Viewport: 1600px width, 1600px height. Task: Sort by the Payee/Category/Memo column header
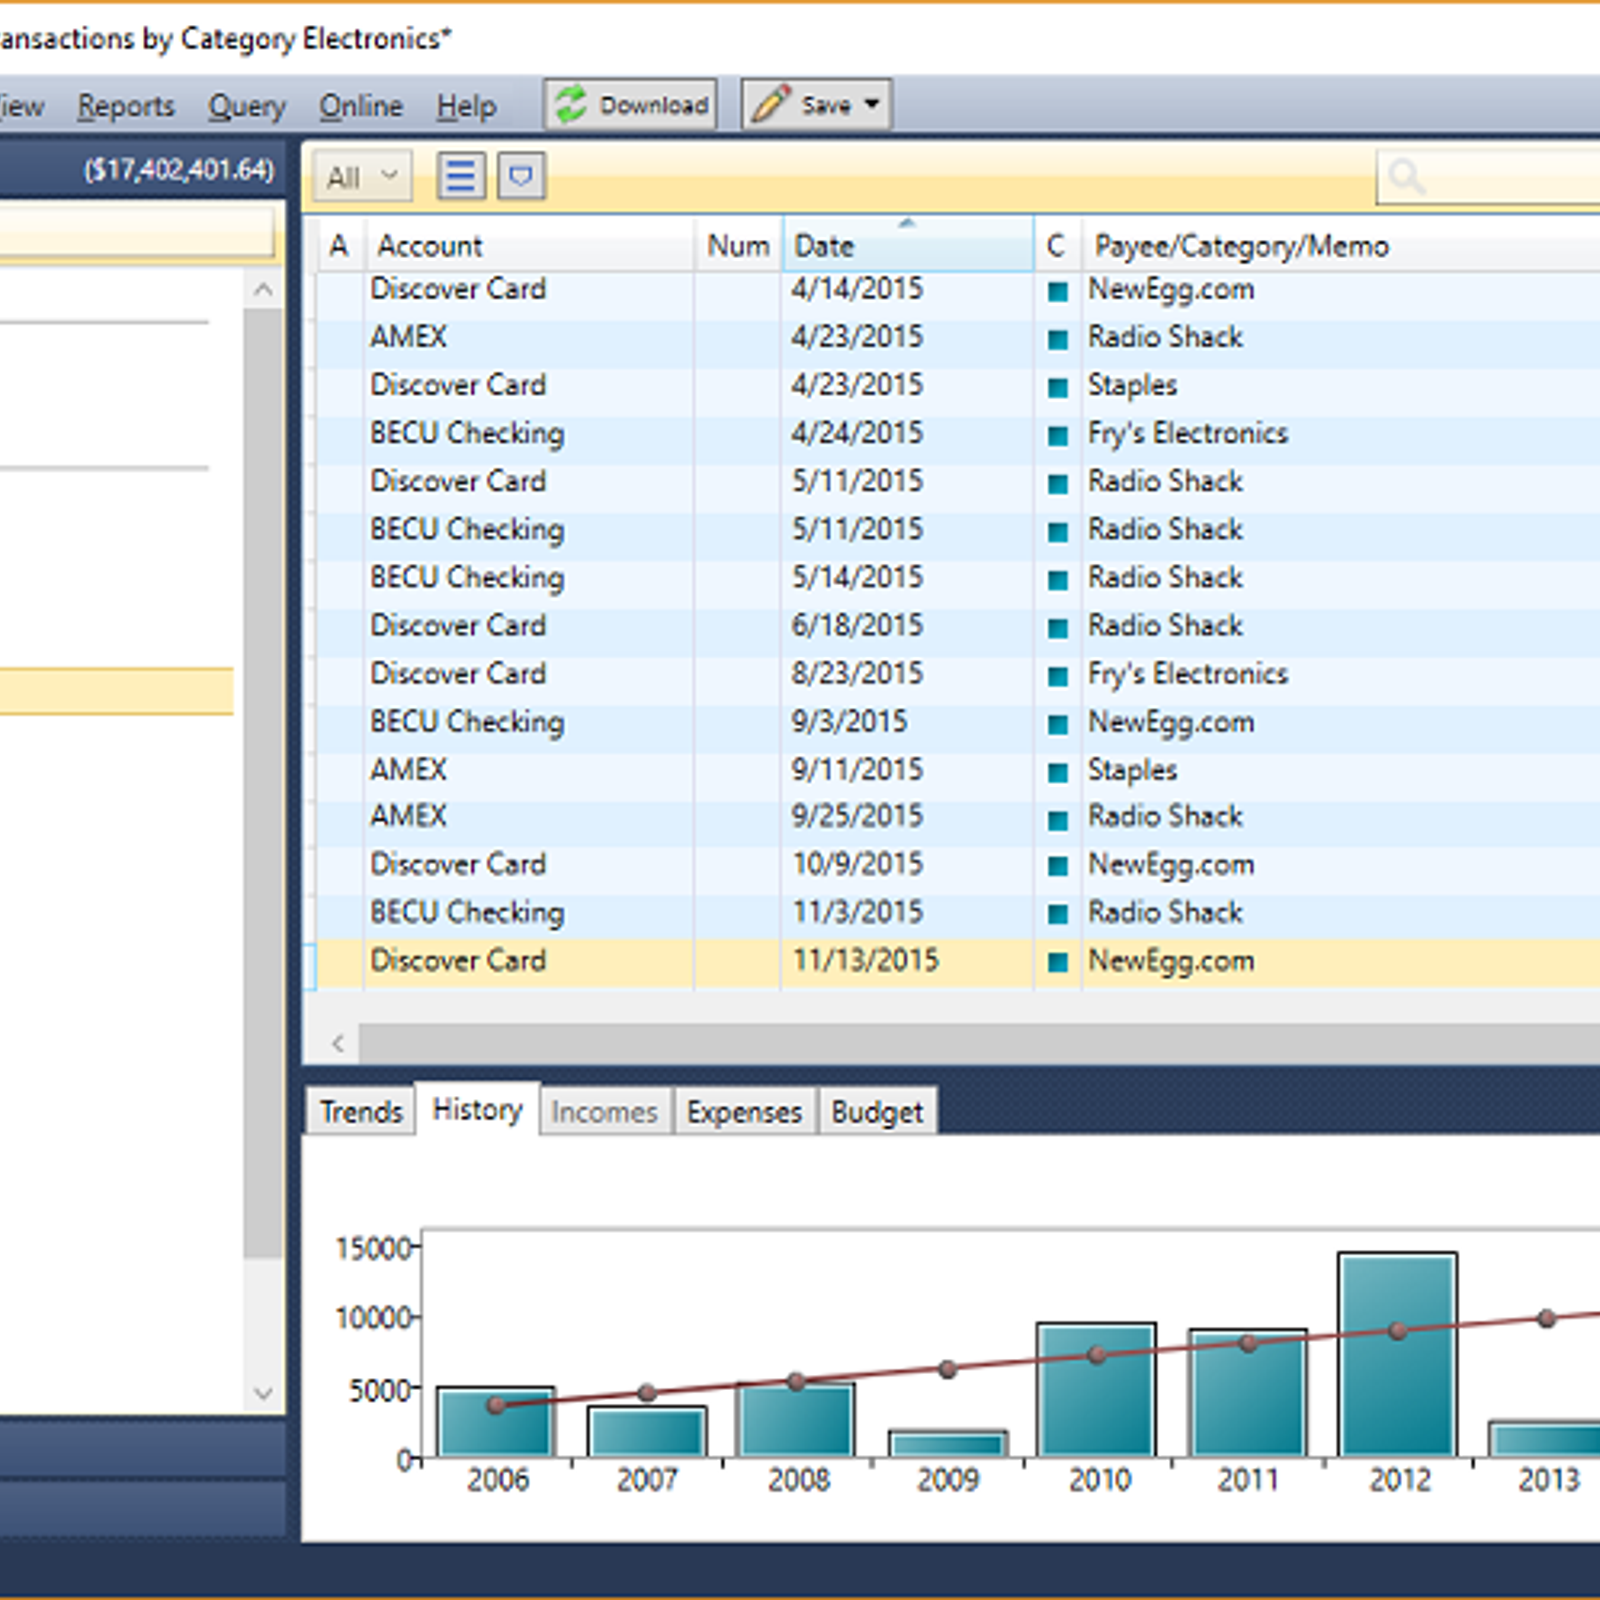tap(1343, 246)
